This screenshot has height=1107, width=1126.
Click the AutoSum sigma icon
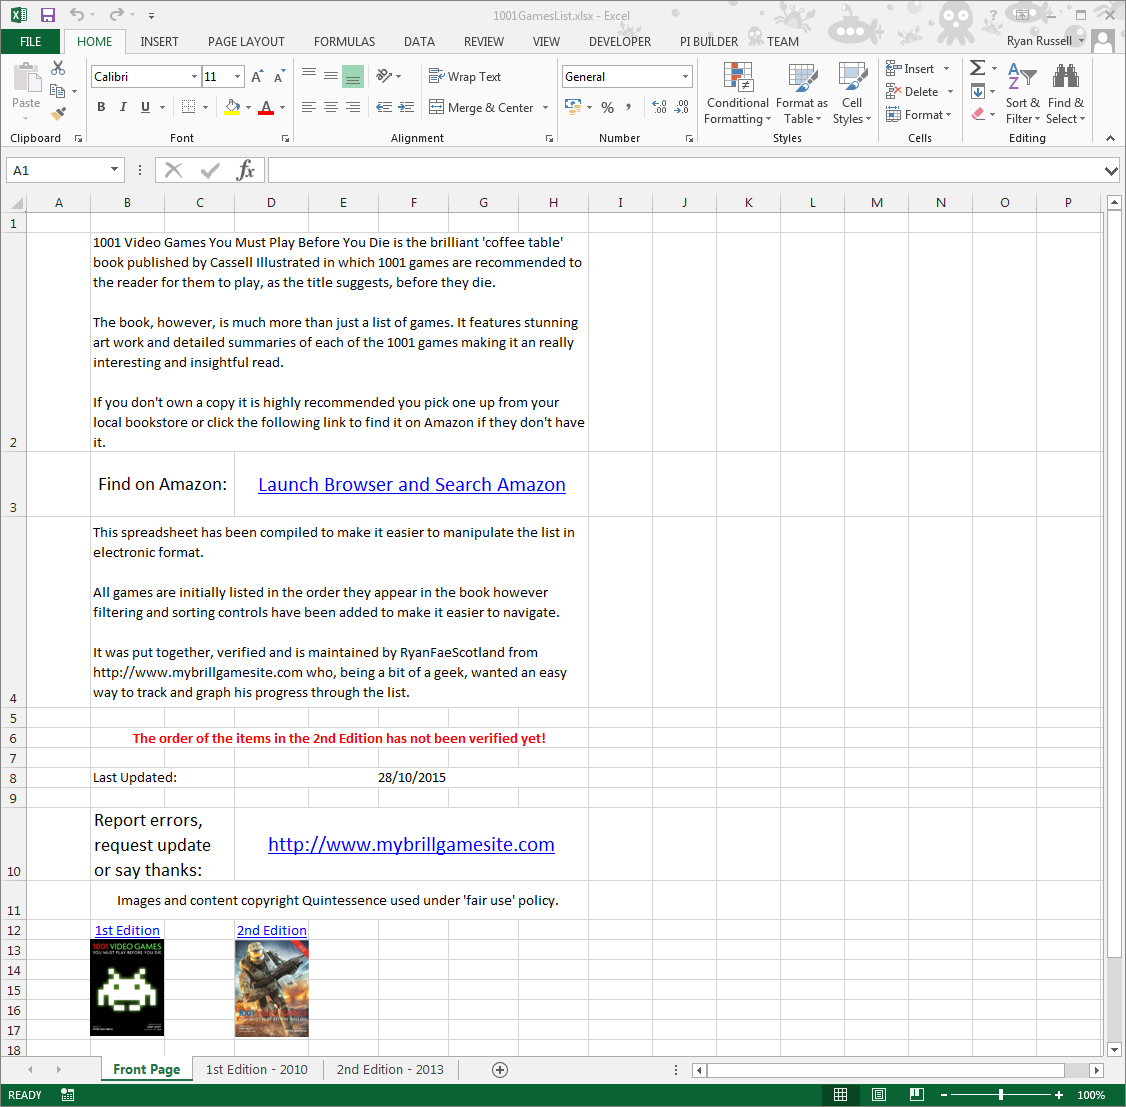pos(977,68)
